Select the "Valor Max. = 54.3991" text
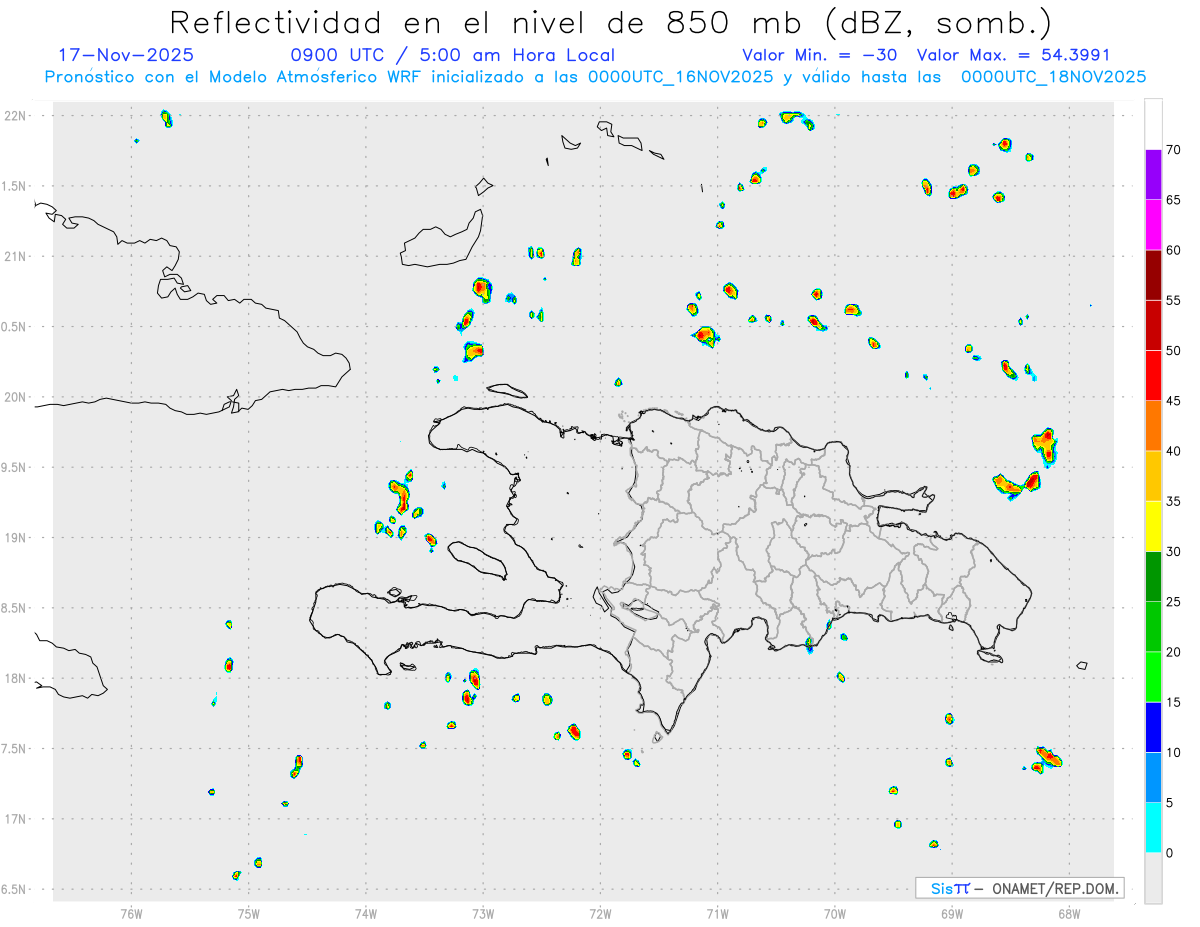The height and width of the screenshot is (927, 1200). point(1014,55)
